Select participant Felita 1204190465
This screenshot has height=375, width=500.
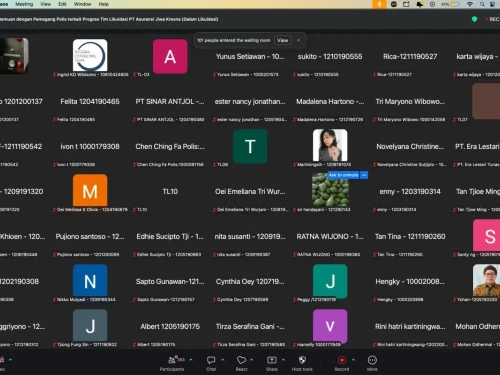click(90, 102)
